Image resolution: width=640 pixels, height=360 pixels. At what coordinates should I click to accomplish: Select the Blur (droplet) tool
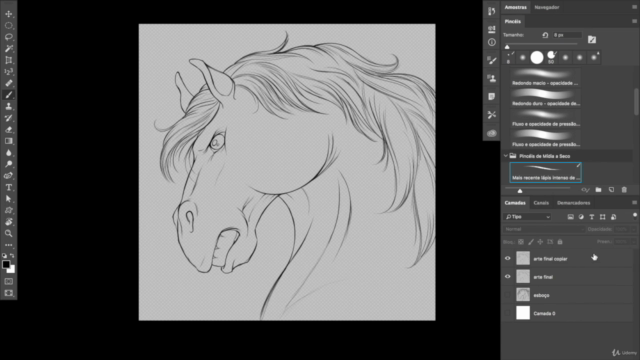click(x=9, y=153)
